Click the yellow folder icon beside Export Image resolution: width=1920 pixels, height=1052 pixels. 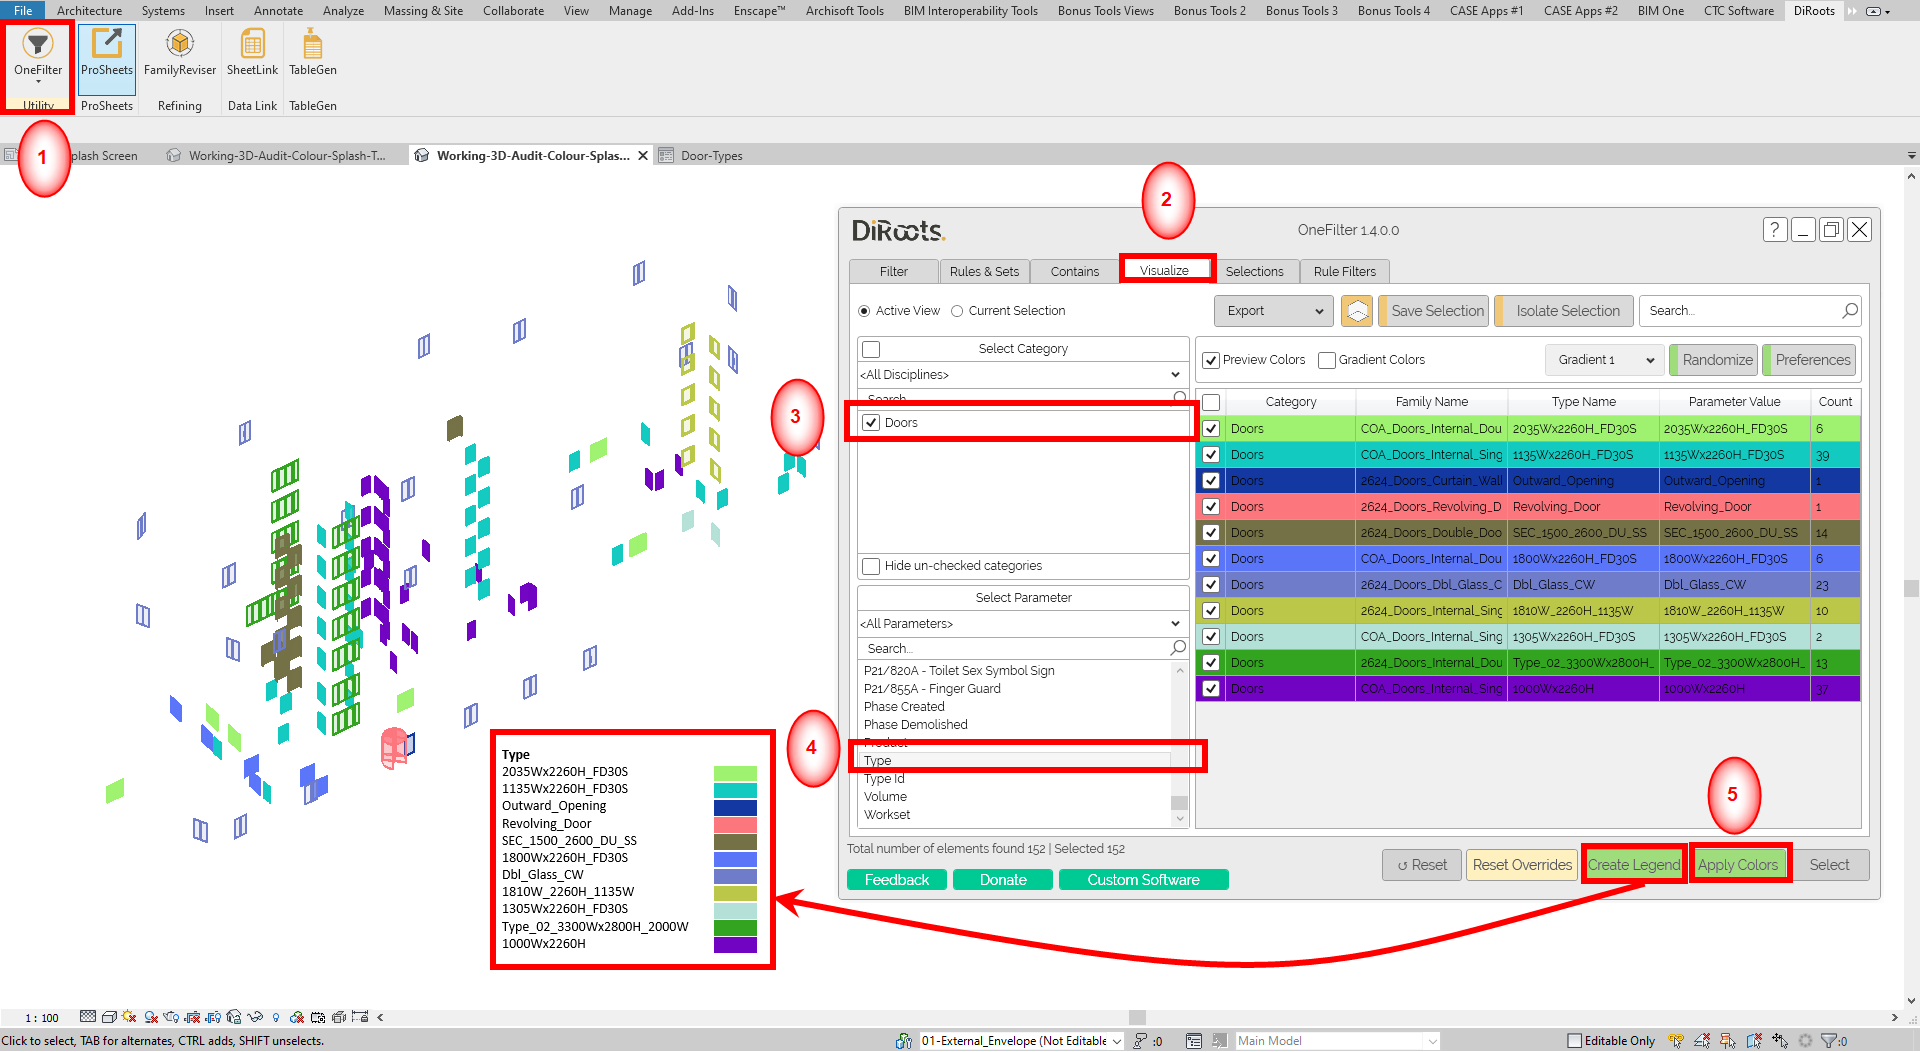(1357, 310)
